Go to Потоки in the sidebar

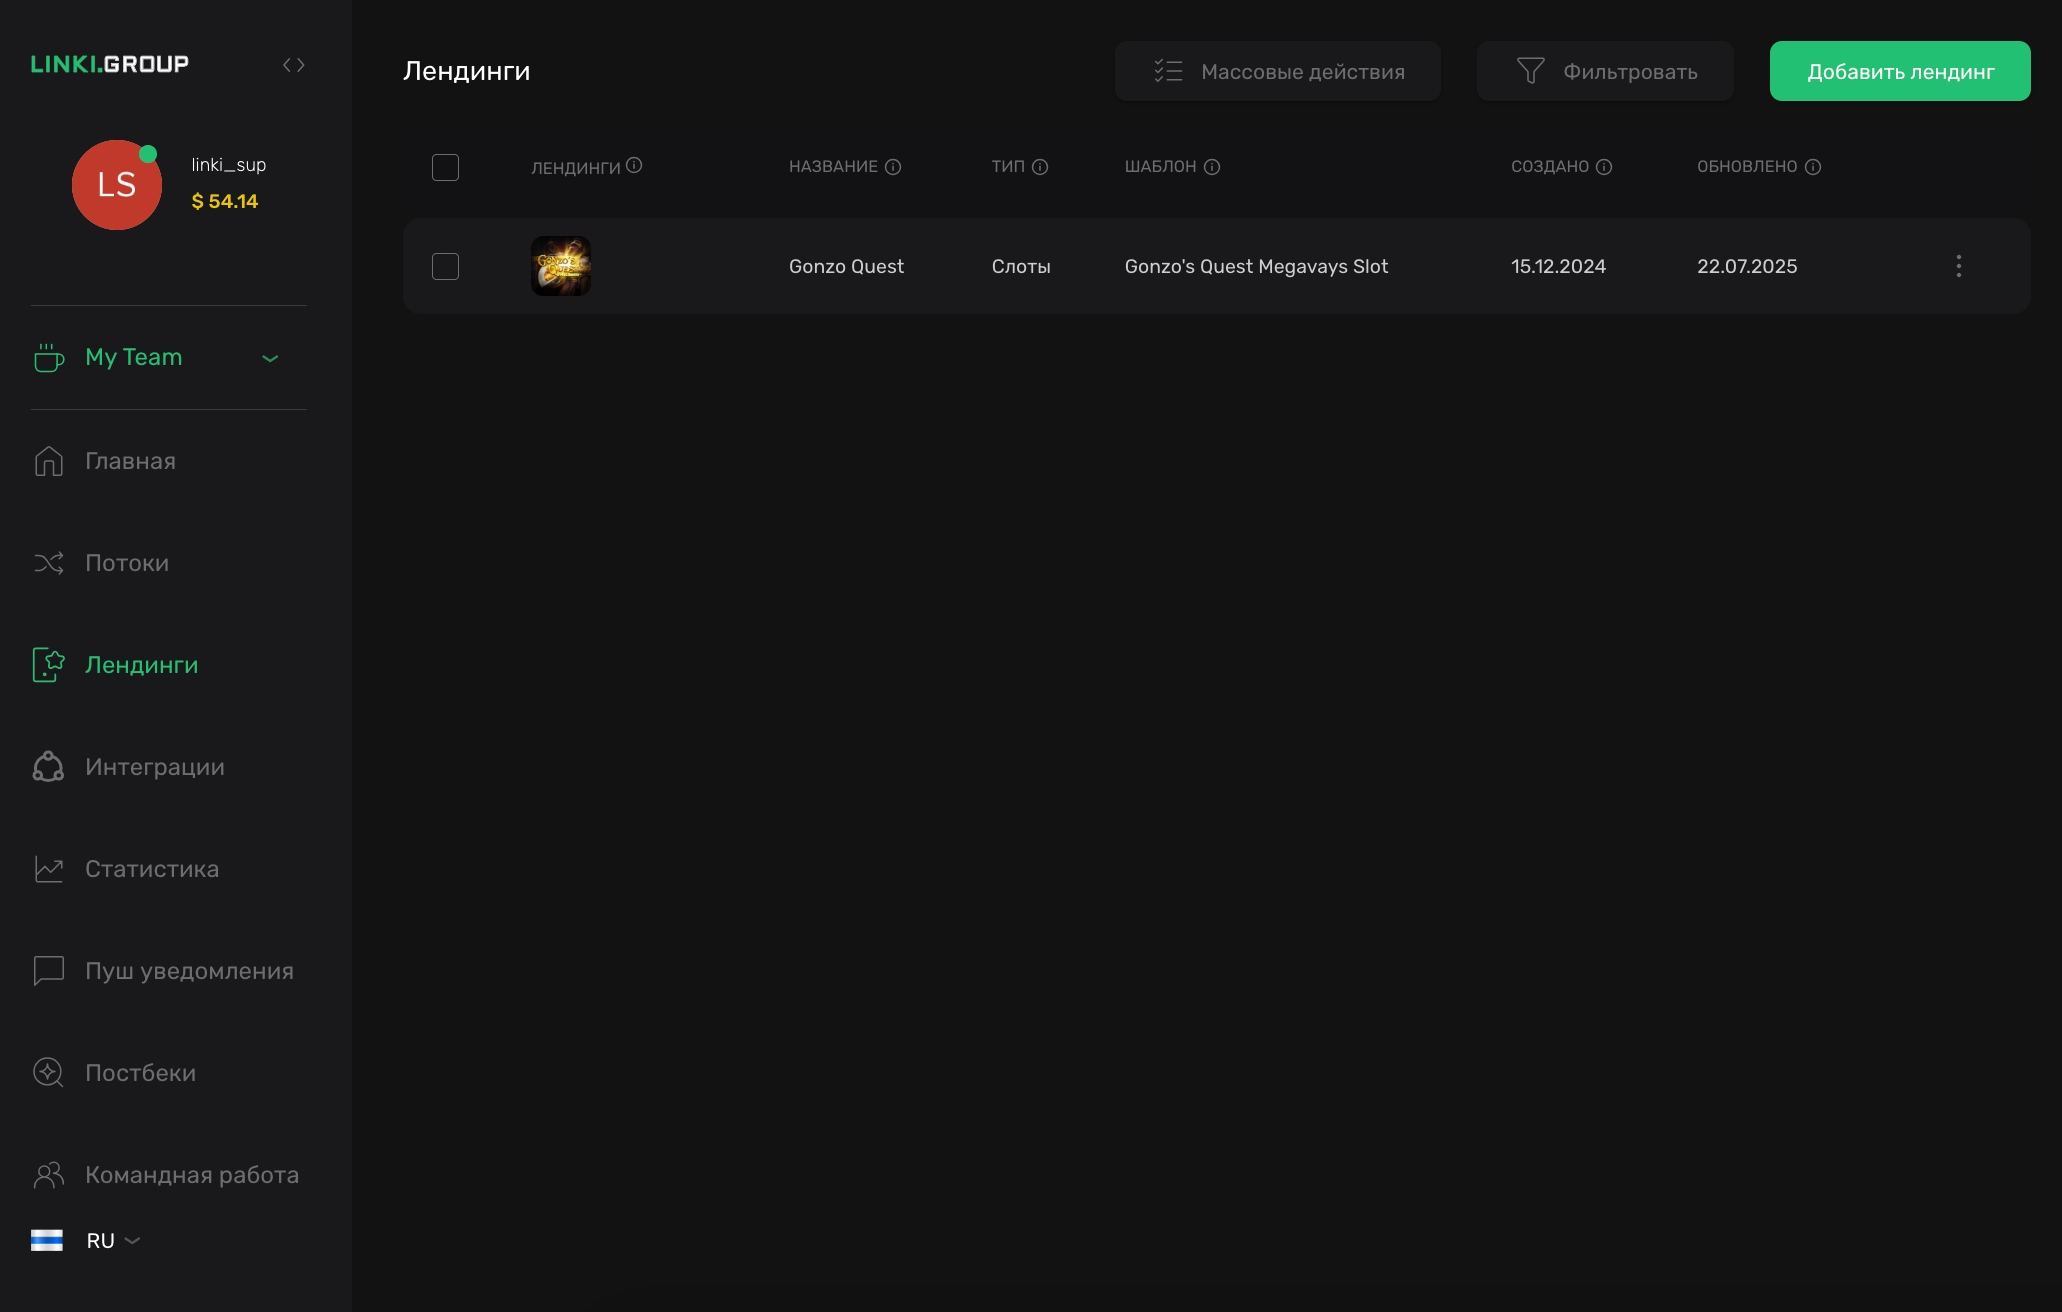[x=126, y=563]
